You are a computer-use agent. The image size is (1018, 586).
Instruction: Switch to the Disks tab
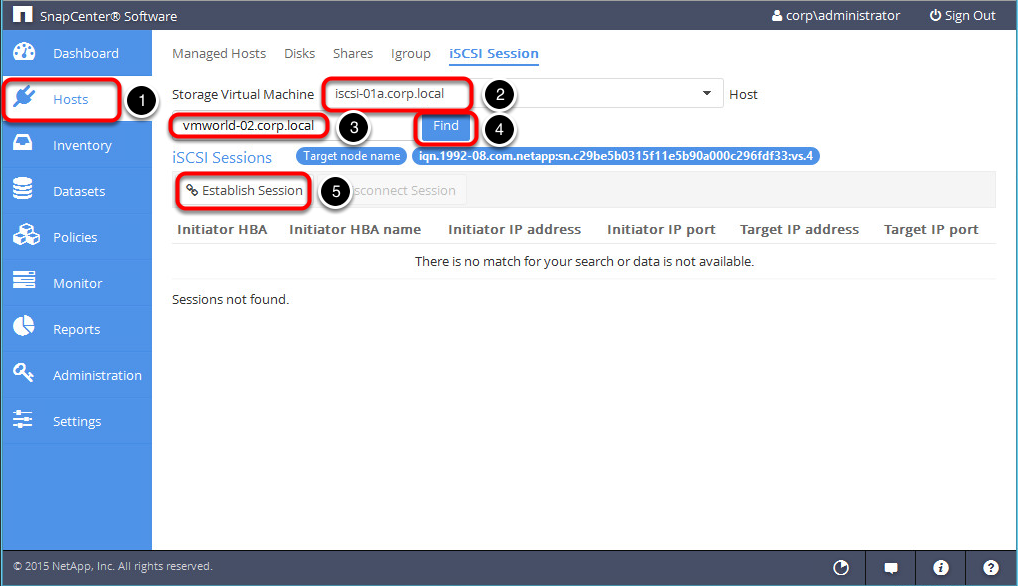tap(299, 53)
